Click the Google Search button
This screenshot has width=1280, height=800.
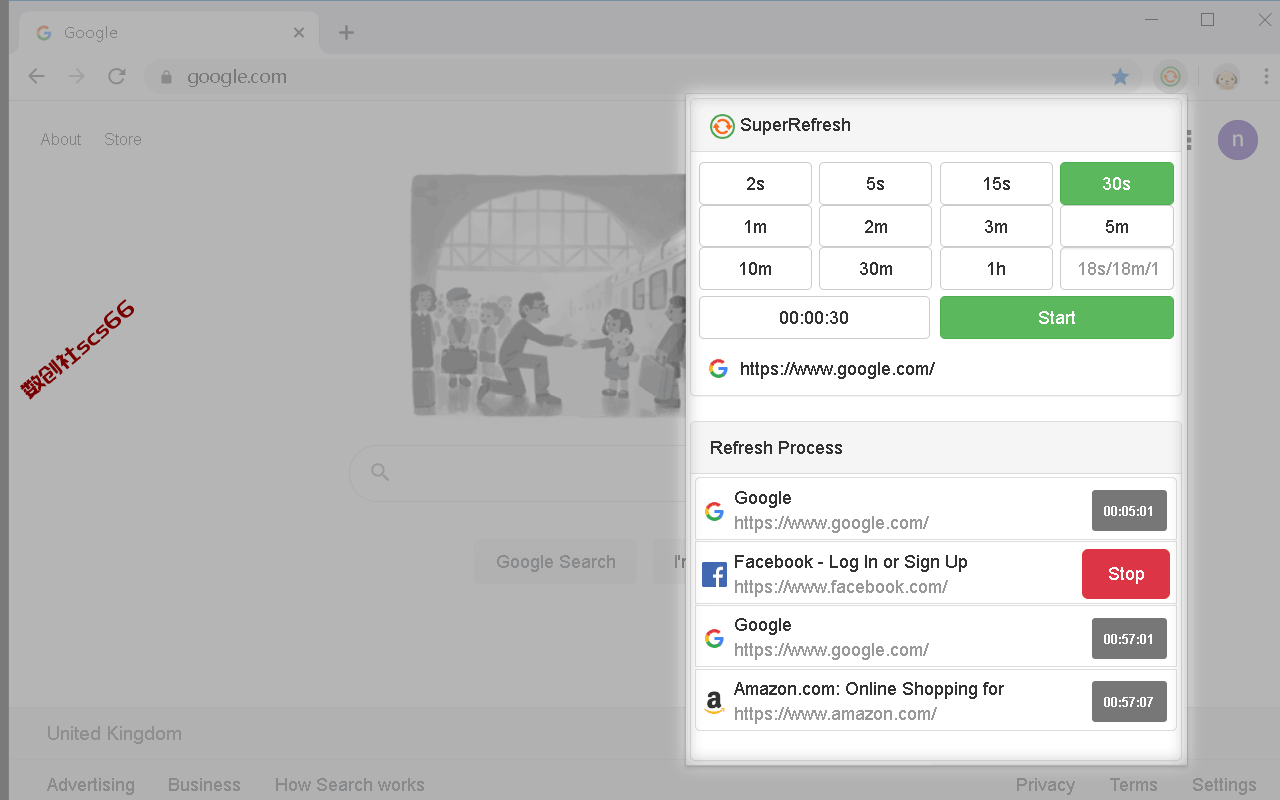[556, 562]
